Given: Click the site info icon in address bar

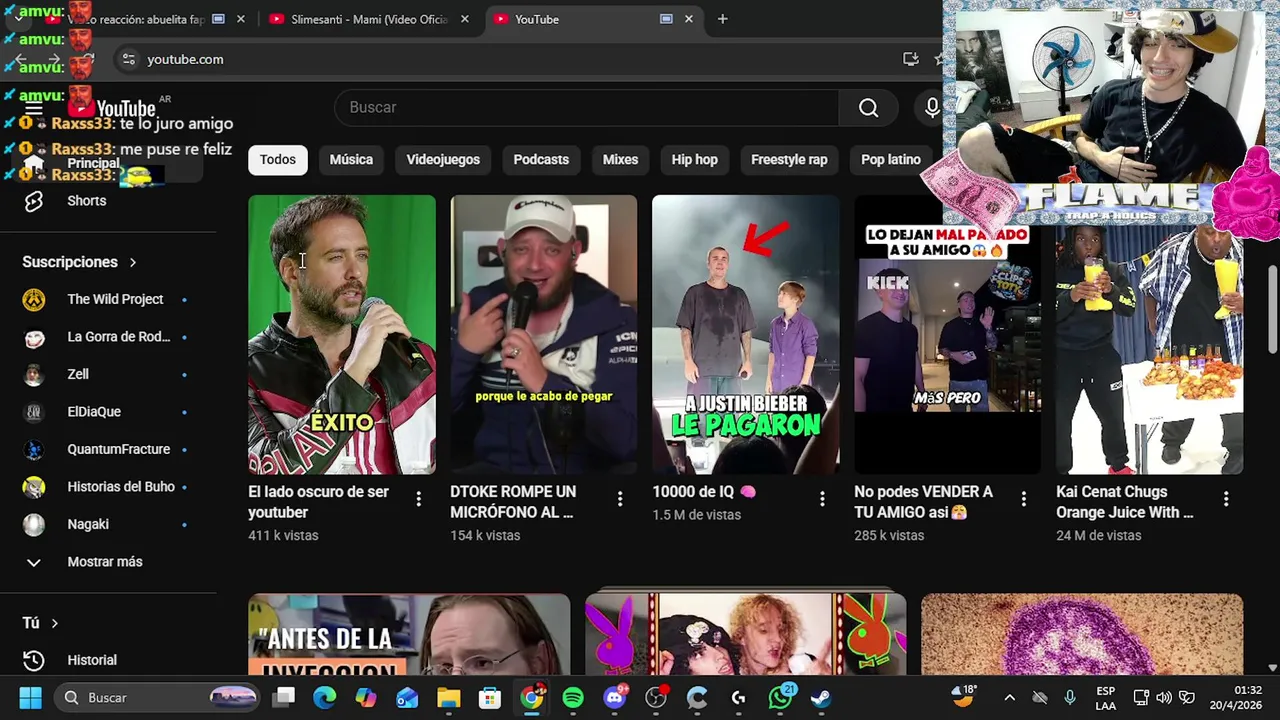Looking at the screenshot, I should click(128, 59).
